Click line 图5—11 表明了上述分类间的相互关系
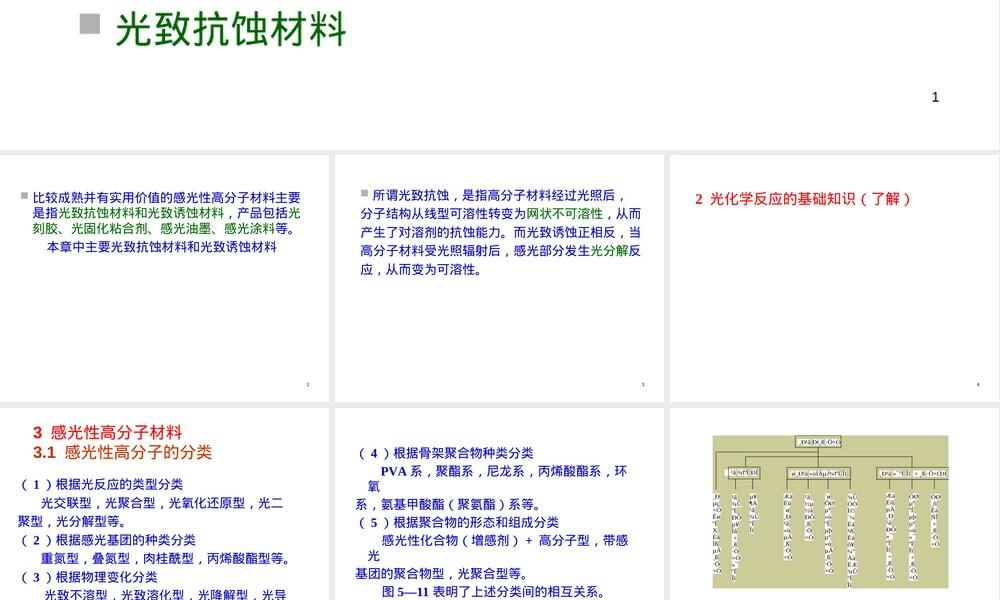 coord(494,592)
